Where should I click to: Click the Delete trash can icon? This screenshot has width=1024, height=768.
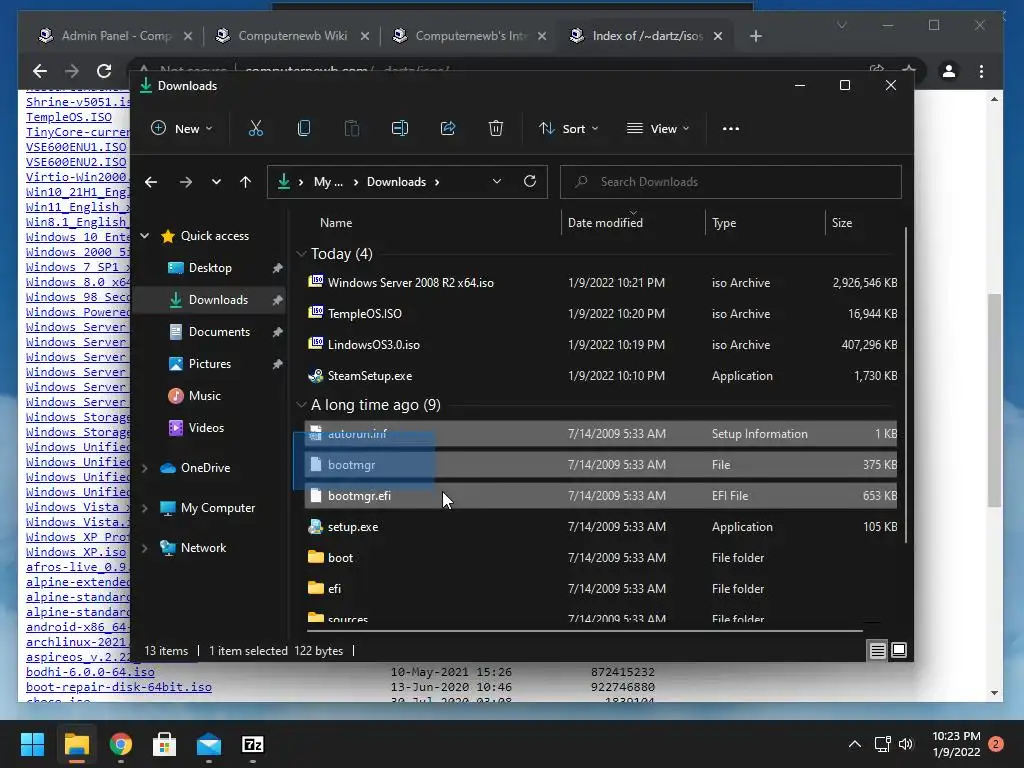pos(496,129)
